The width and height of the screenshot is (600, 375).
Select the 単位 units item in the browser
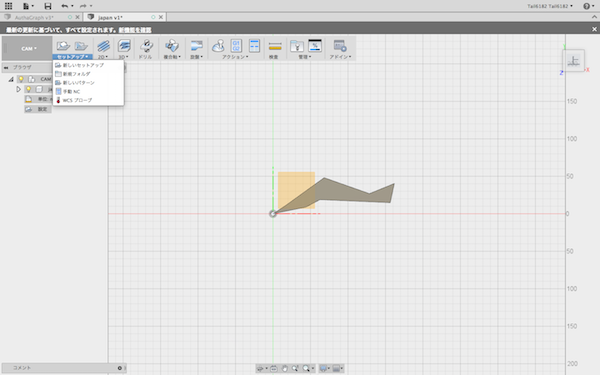point(38,99)
